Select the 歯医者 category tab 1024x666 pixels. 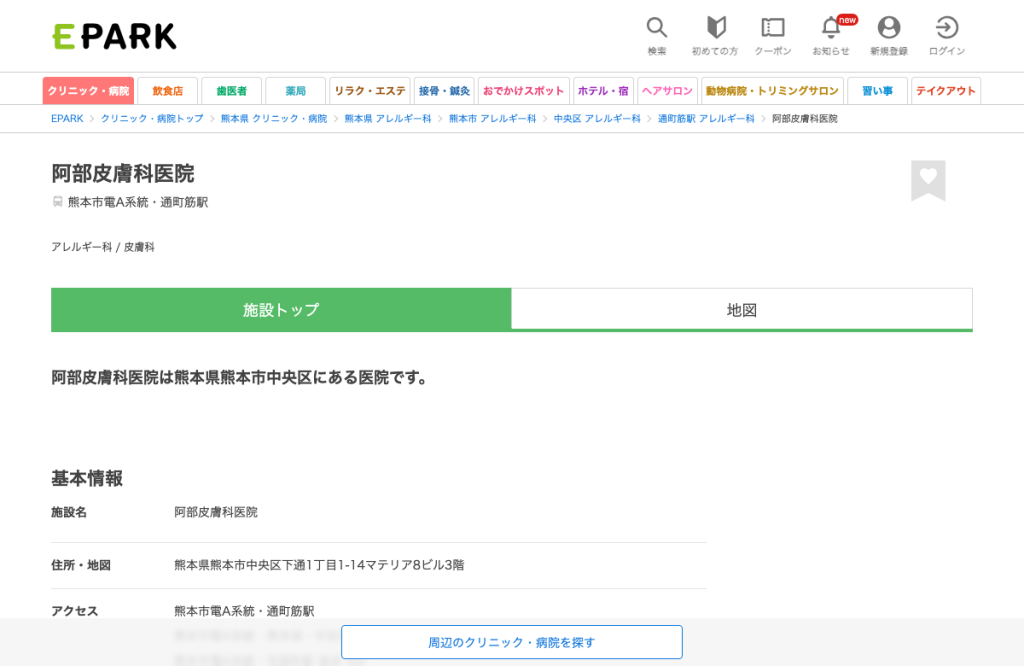[232, 91]
